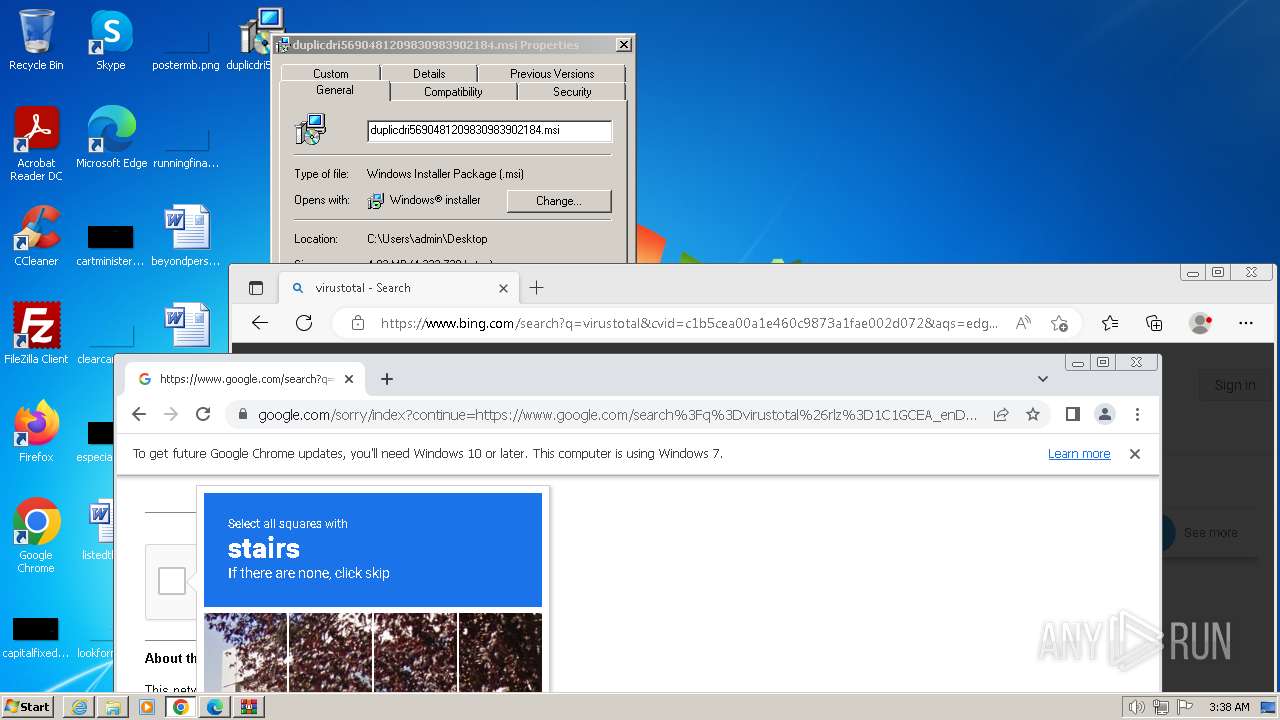The height and width of the screenshot is (720, 1280).
Task: Select the CCleaner desktop shortcut
Action: click(36, 236)
